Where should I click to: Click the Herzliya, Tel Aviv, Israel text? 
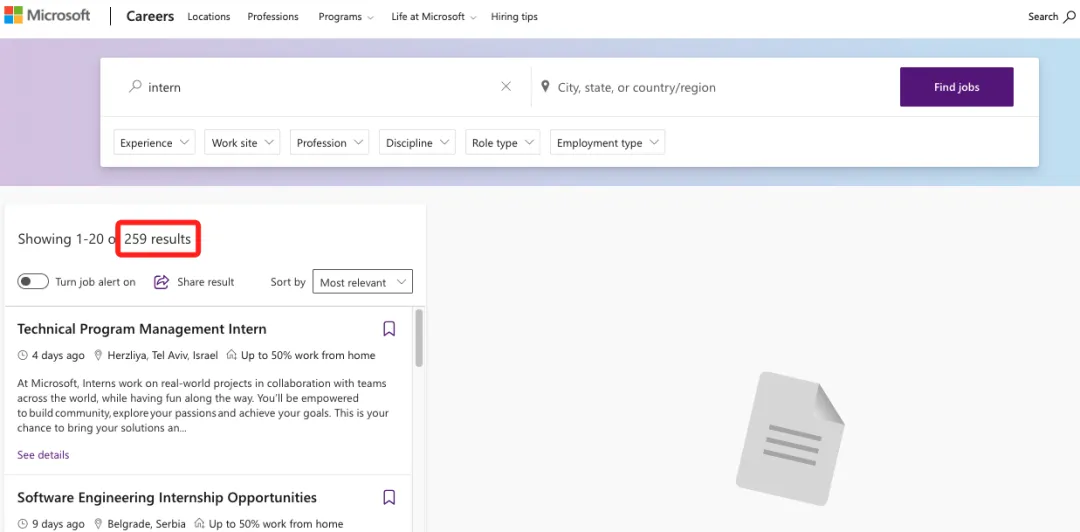163,356
